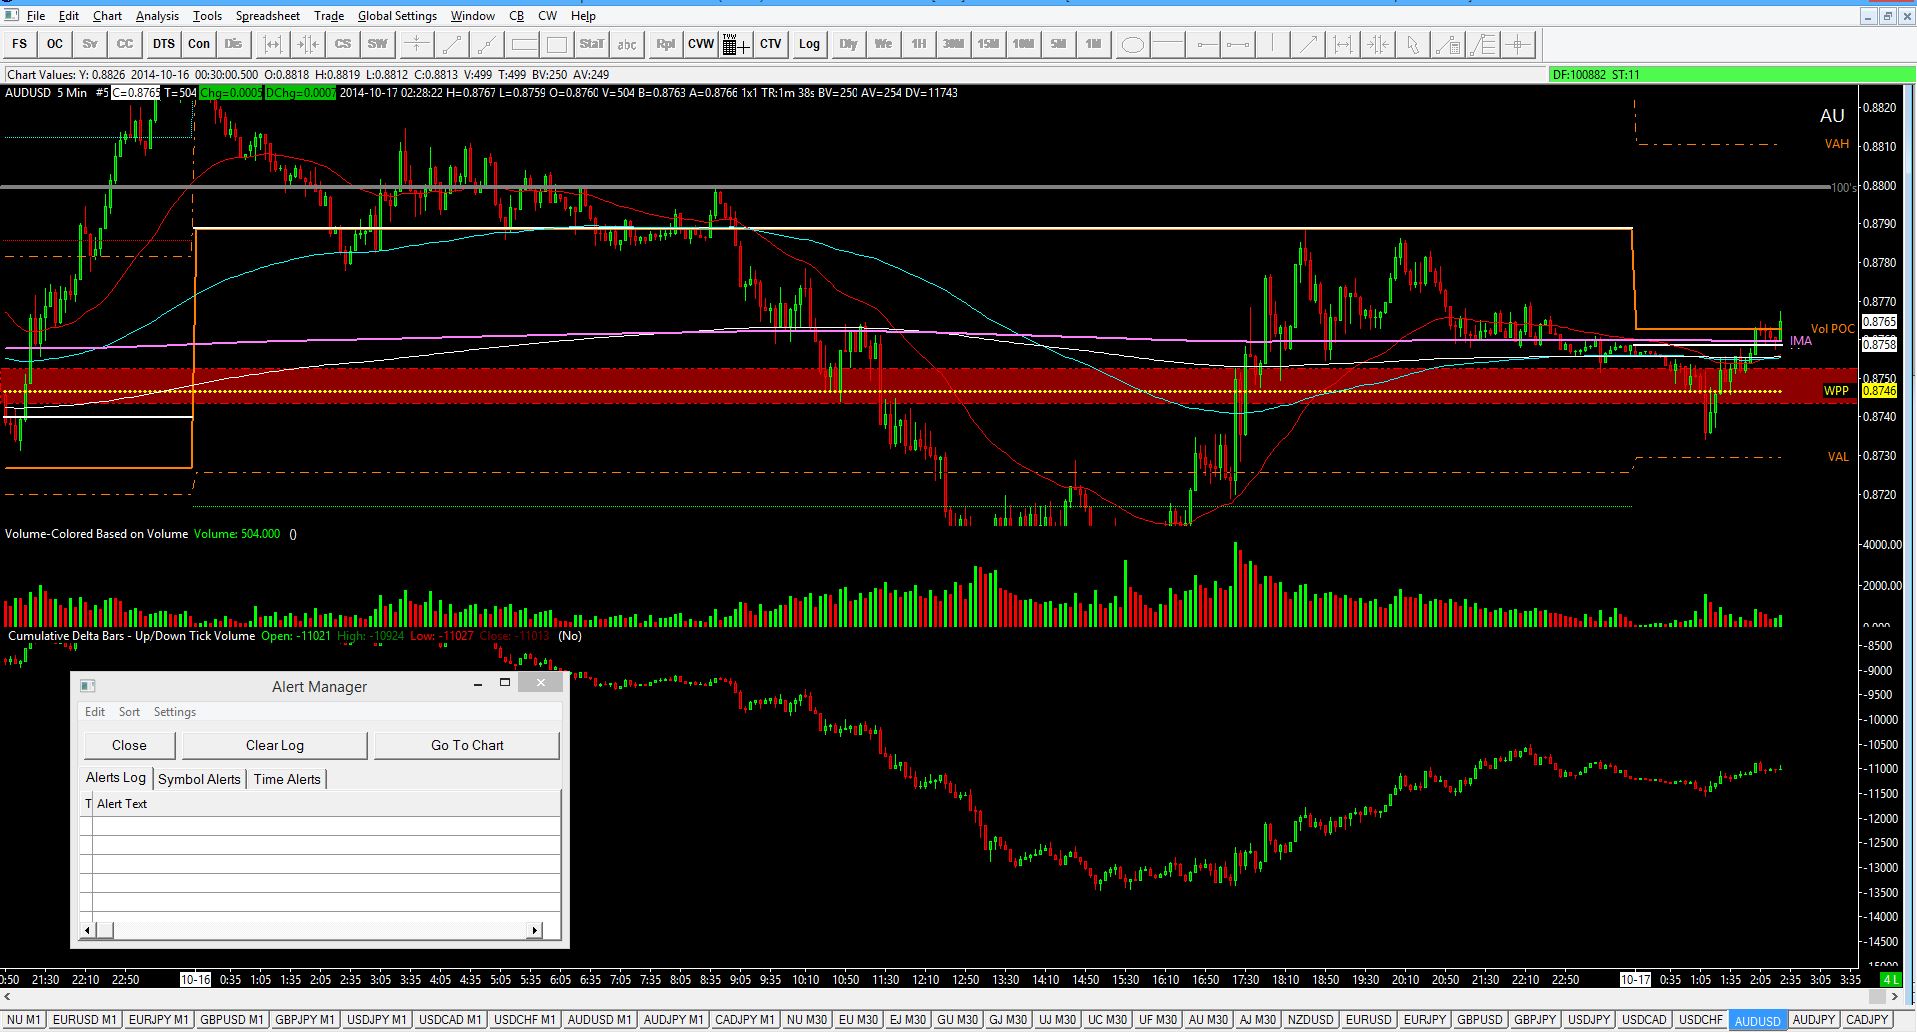Screen dimensions: 1917x1033
Task: Toggle the Log scale toolbar button
Action: click(809, 44)
